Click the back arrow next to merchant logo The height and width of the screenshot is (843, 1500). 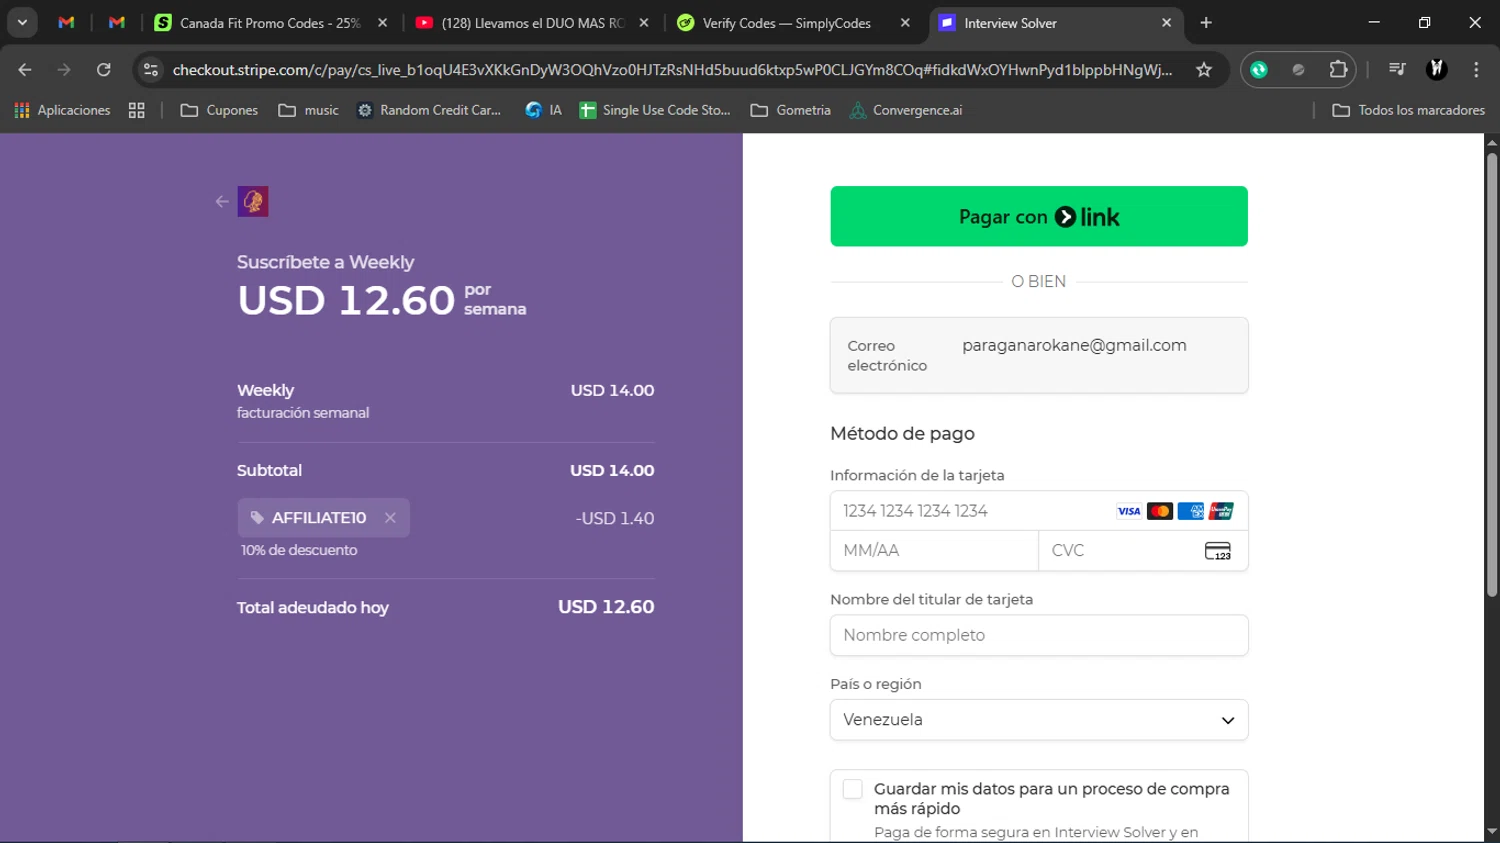(222, 201)
